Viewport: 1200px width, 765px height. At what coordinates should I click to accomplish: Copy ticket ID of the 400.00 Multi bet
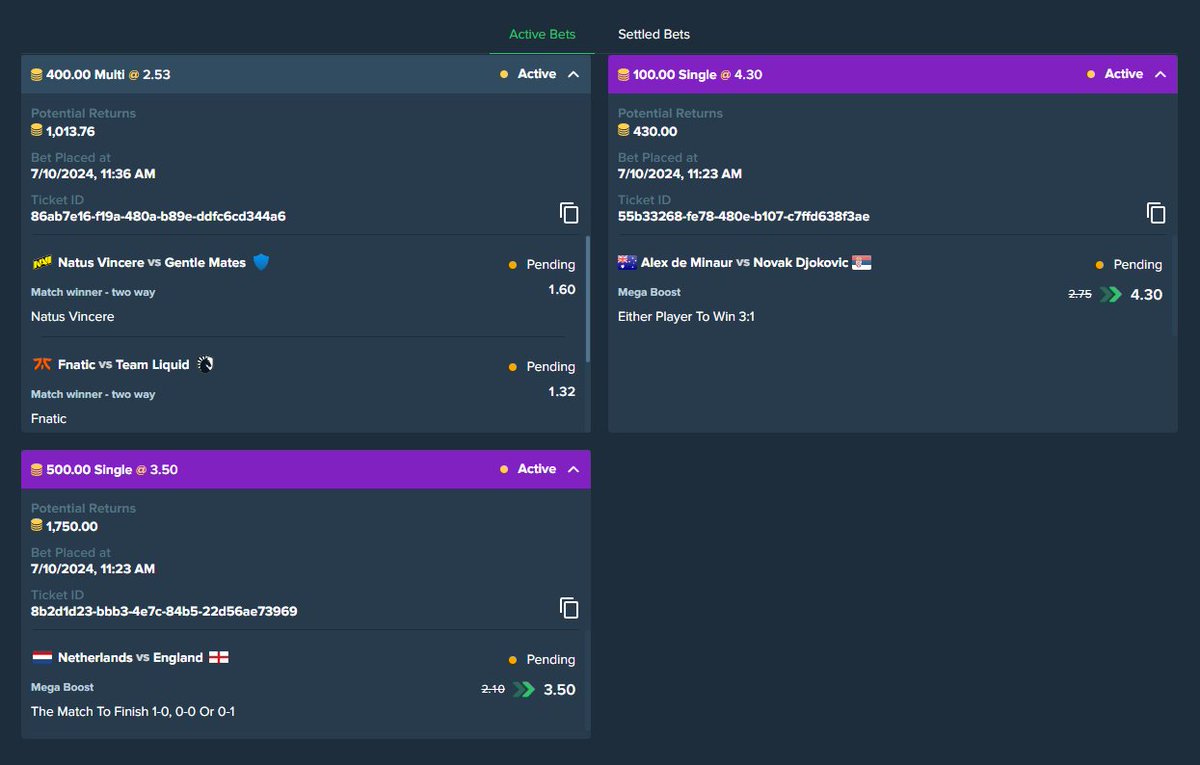(x=569, y=213)
